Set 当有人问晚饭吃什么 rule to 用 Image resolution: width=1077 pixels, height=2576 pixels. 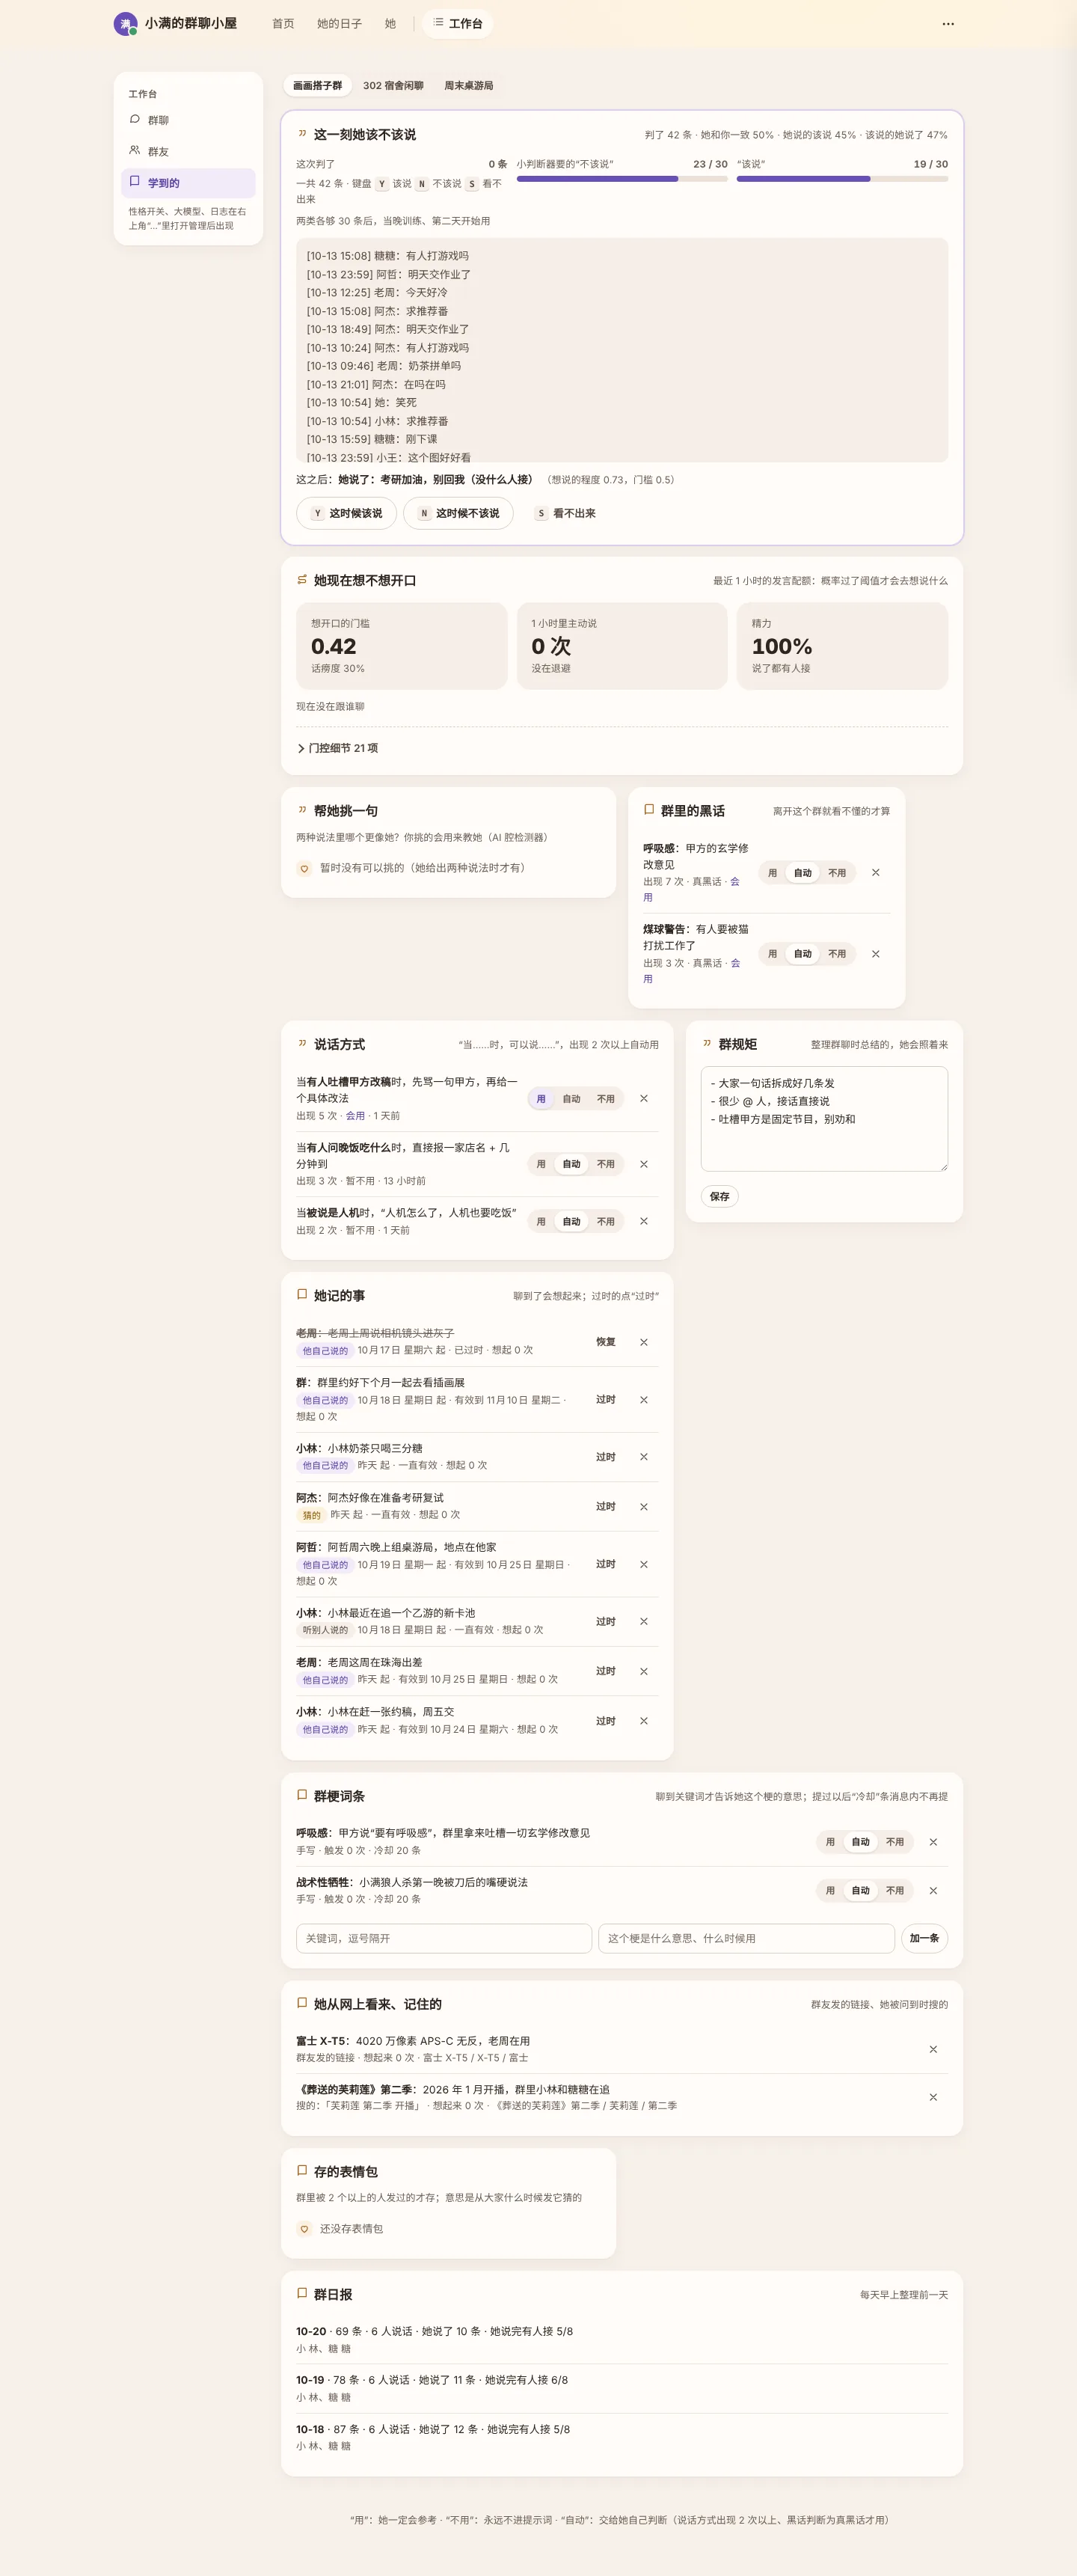point(541,1164)
